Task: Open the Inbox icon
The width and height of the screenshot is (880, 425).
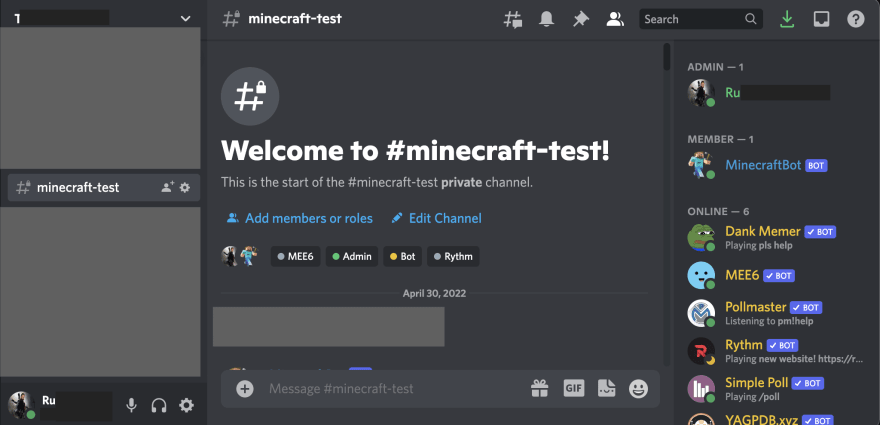Action: [821, 19]
